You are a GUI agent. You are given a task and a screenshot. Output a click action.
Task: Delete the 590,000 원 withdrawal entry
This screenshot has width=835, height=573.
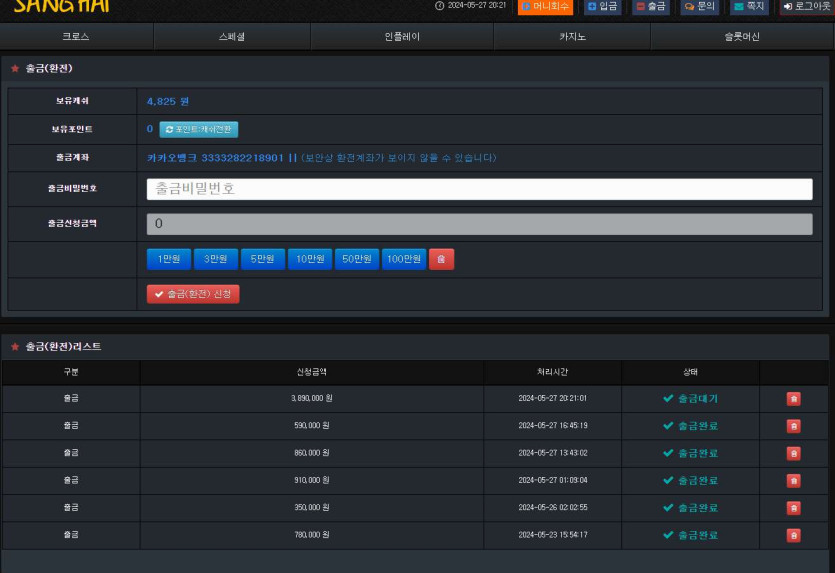[x=793, y=426]
